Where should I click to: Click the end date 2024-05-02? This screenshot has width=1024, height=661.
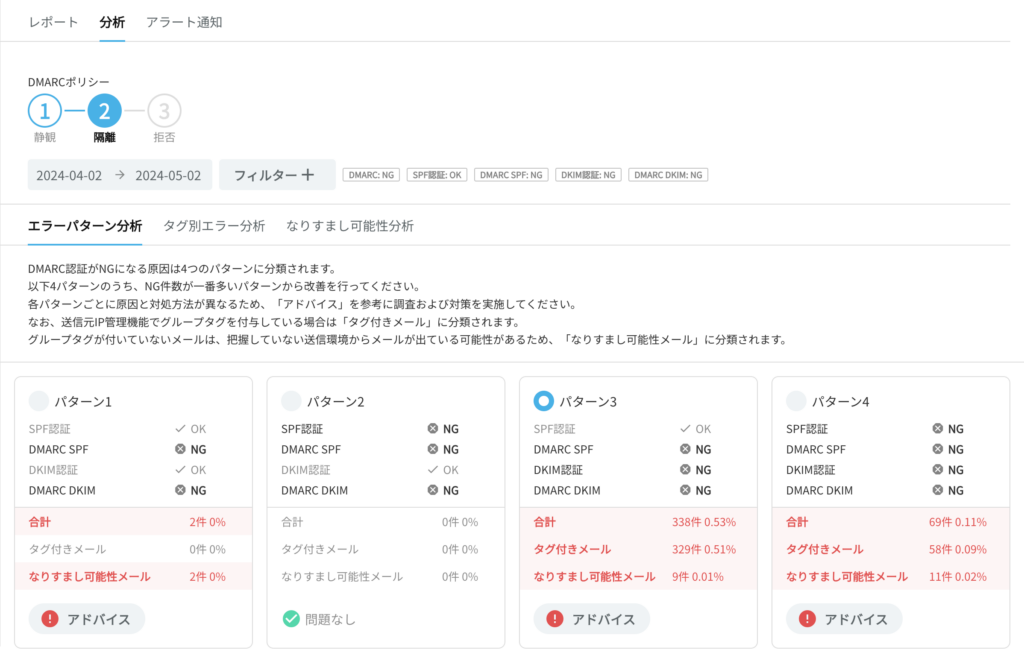[x=168, y=175]
